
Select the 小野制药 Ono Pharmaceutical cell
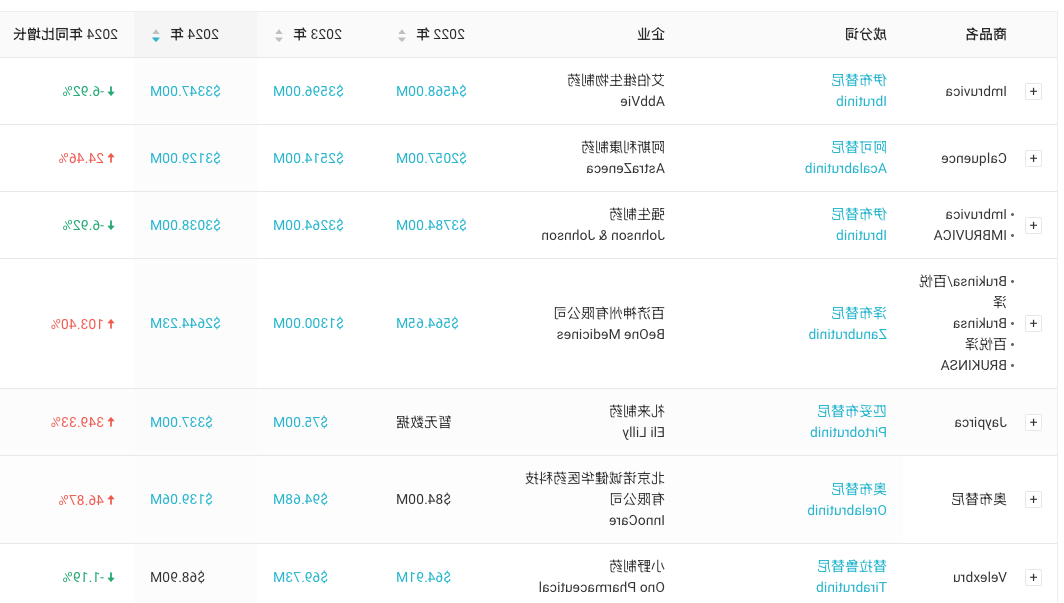click(602, 577)
